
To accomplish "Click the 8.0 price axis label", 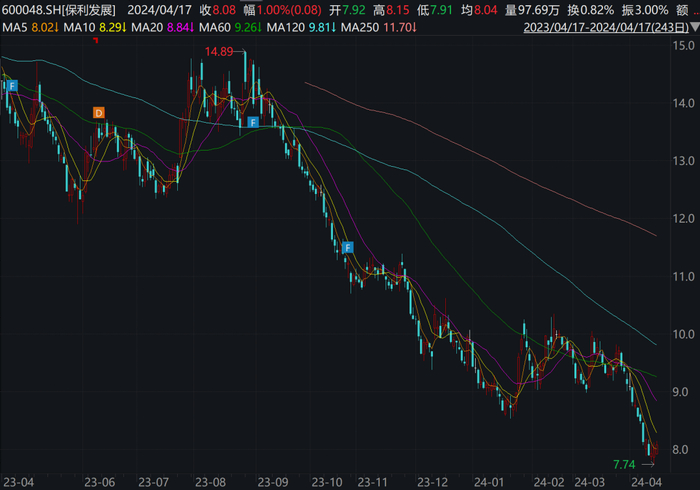I will pyautogui.click(x=680, y=450).
